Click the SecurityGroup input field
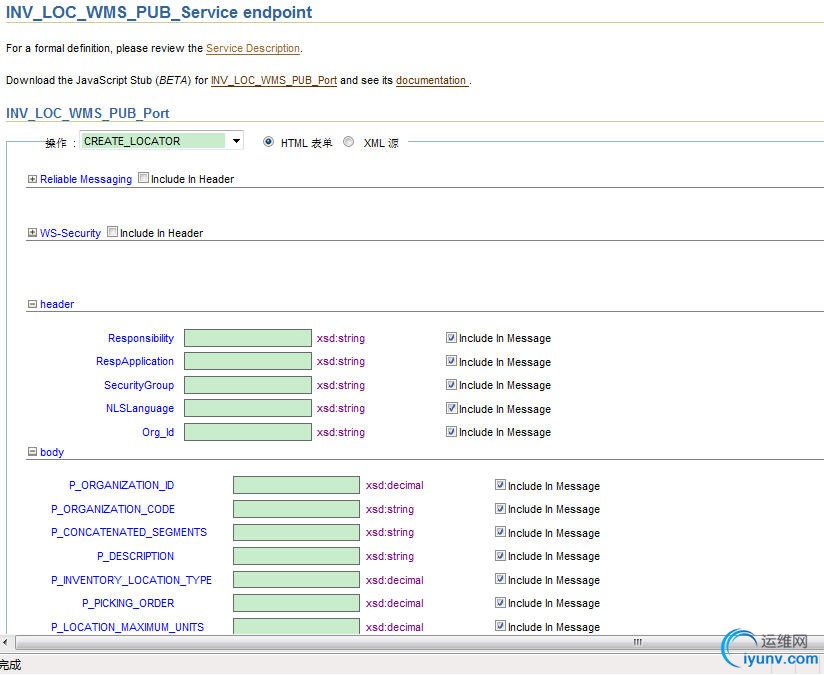 coord(248,385)
